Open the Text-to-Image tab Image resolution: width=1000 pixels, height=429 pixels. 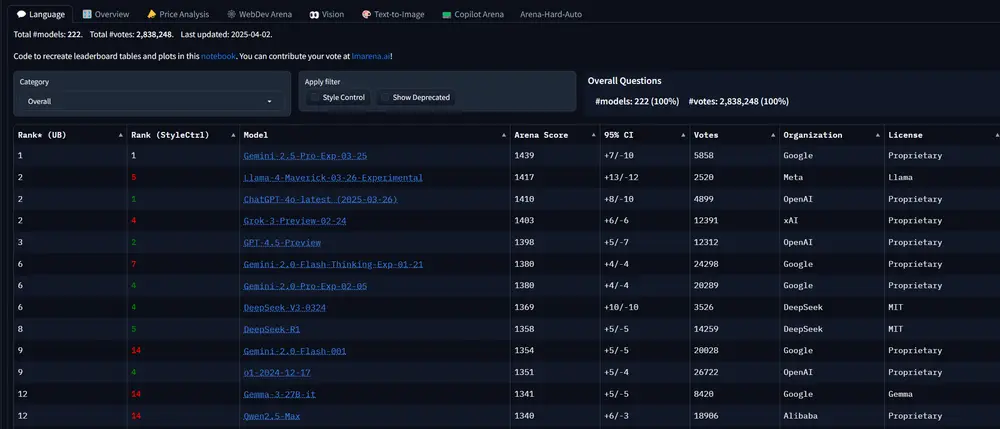point(393,14)
